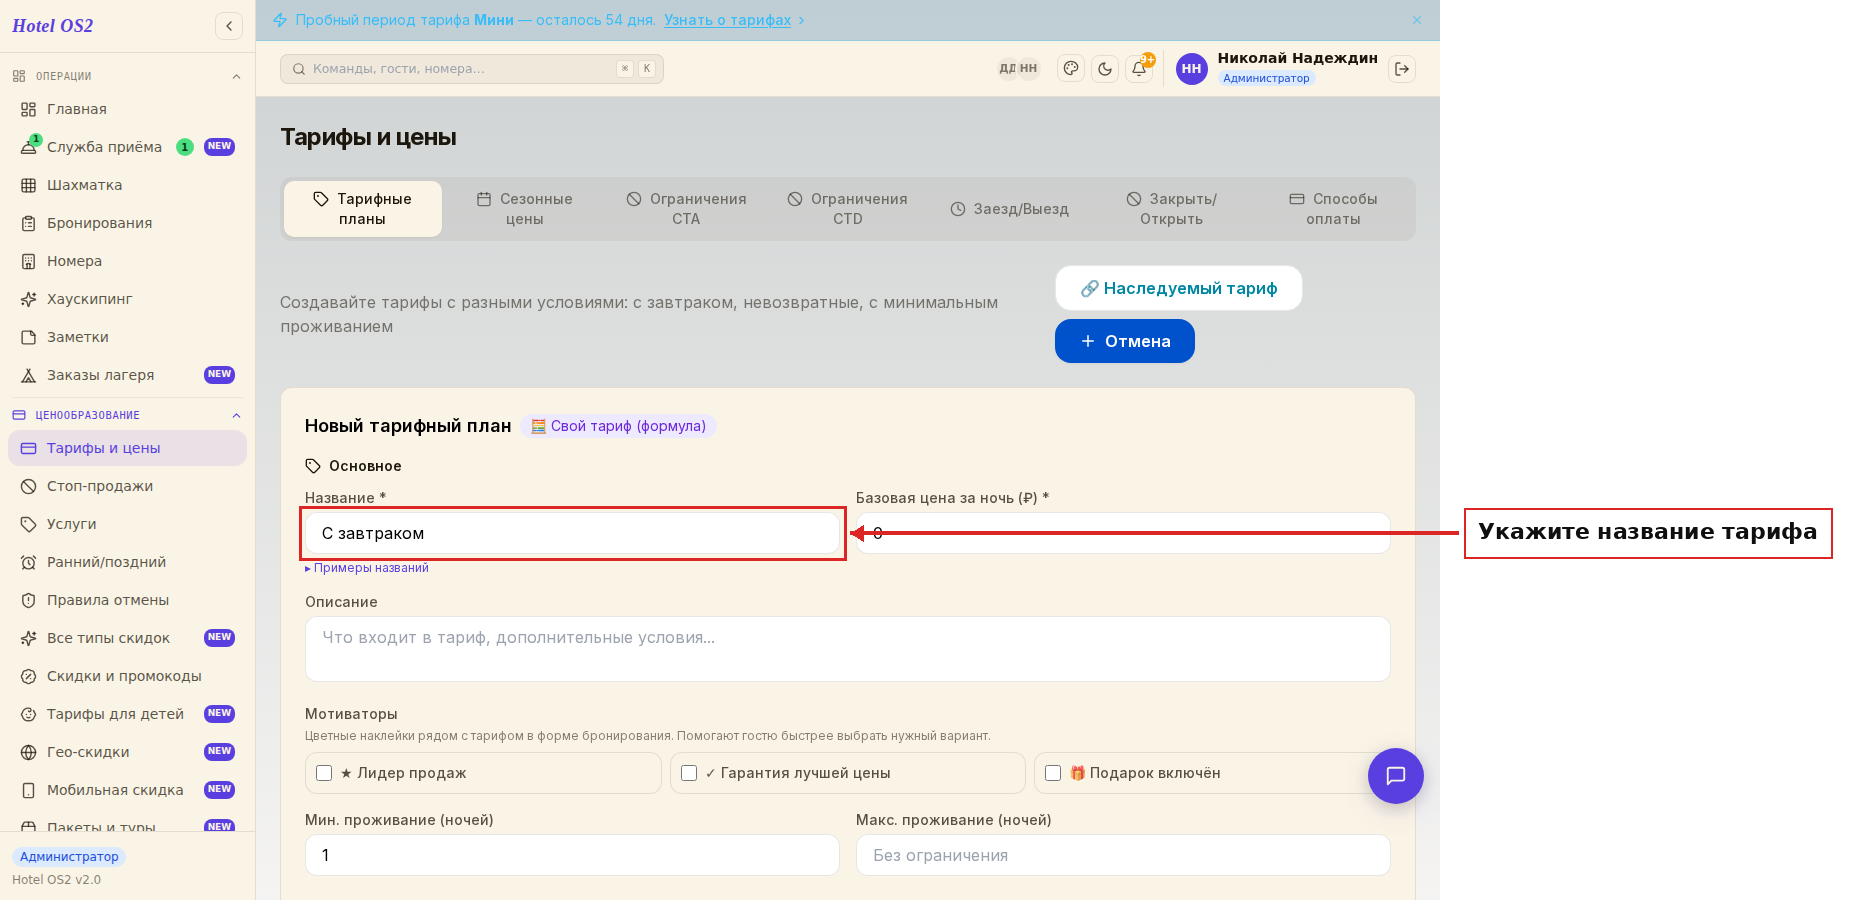The height and width of the screenshot is (900, 1856).
Task: Switch to Сезонные цены tab
Action: [525, 209]
